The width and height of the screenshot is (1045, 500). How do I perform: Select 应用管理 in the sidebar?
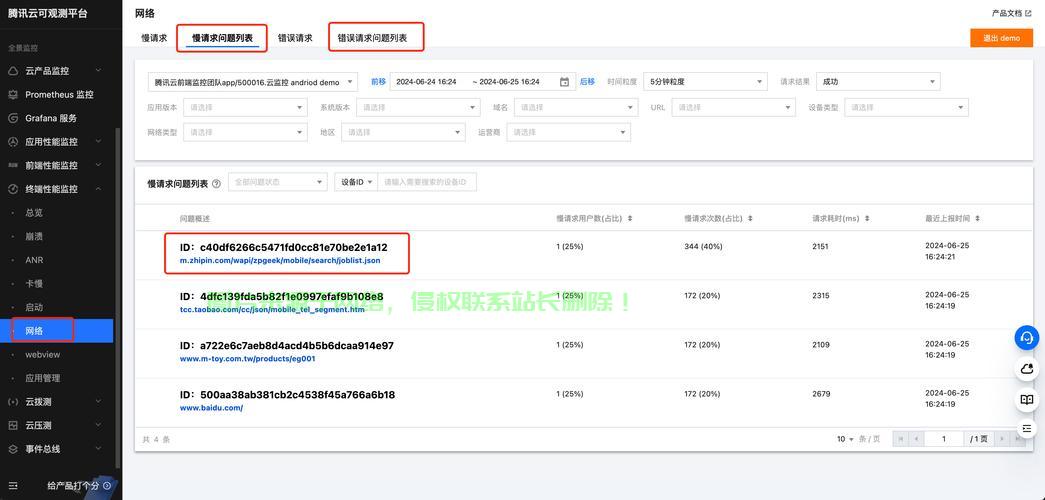pos(43,378)
